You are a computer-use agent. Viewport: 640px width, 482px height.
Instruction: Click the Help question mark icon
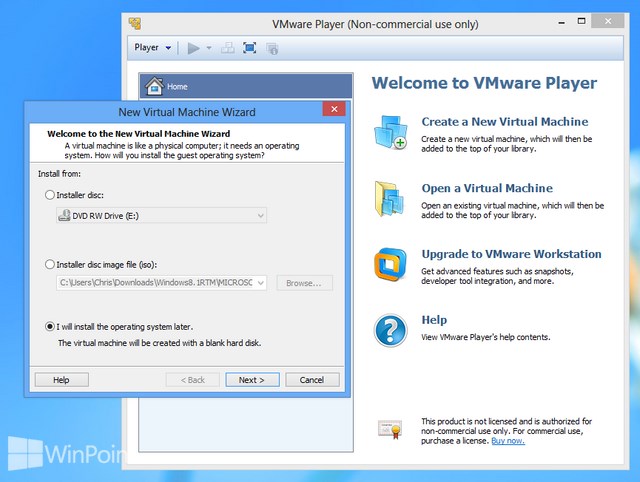[x=390, y=330]
